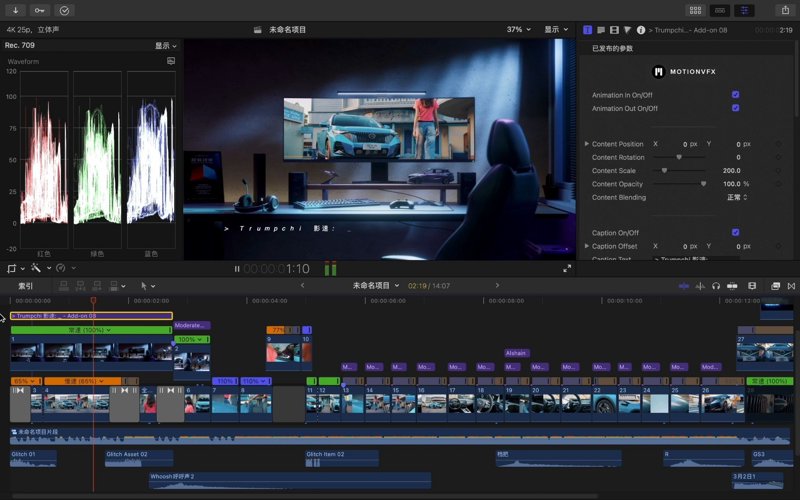Open the magic wand enhancements icon

[36, 268]
